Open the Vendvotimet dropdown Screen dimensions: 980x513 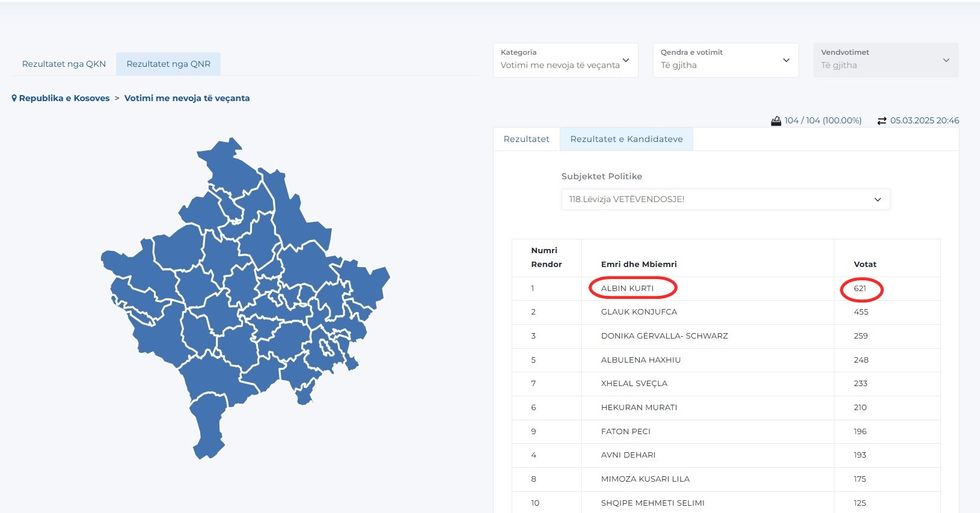(x=885, y=60)
